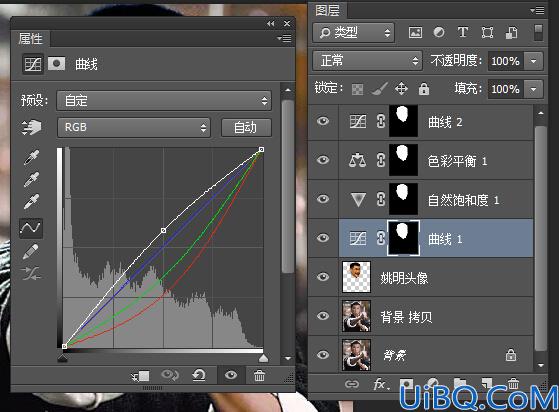Delete the curves adjustment via trash icon

259,375
